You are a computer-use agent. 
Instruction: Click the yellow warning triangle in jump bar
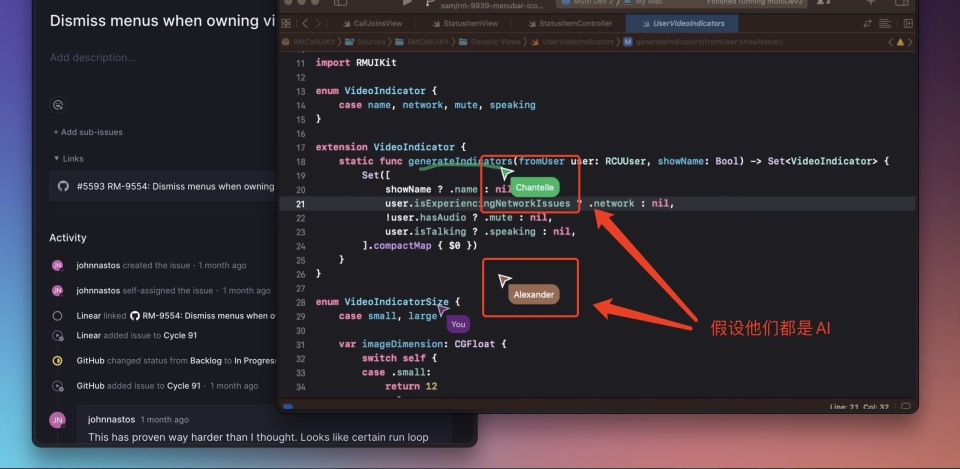pos(900,42)
